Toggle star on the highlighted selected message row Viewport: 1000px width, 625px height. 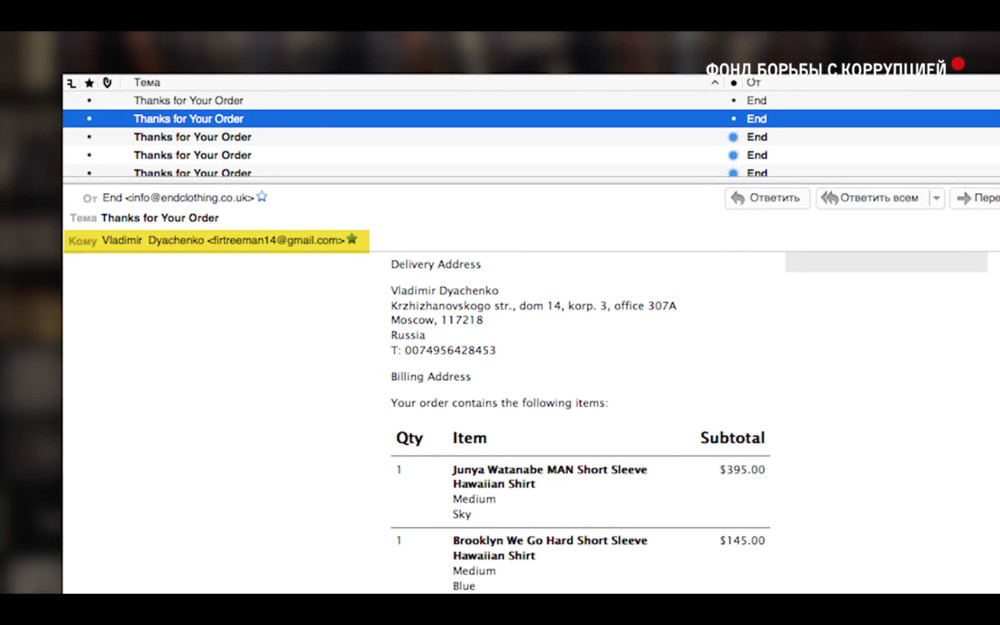pos(89,119)
